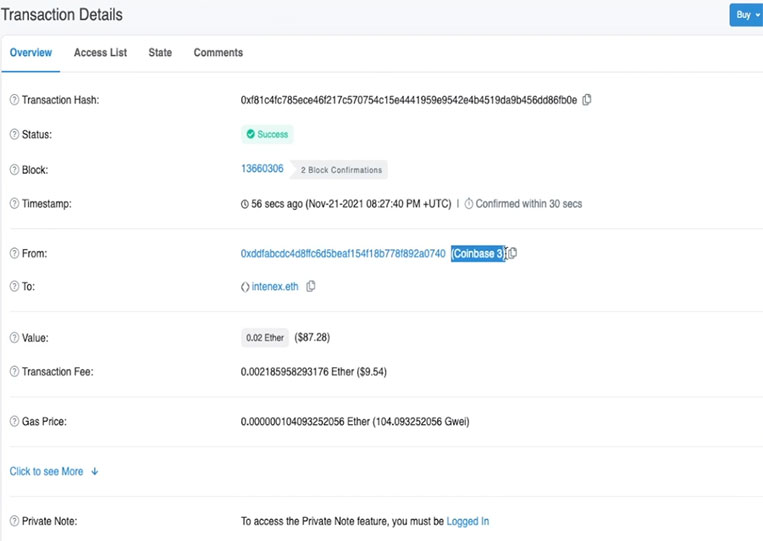Follow the Logged In link
This screenshot has width=763, height=541.
pos(468,522)
